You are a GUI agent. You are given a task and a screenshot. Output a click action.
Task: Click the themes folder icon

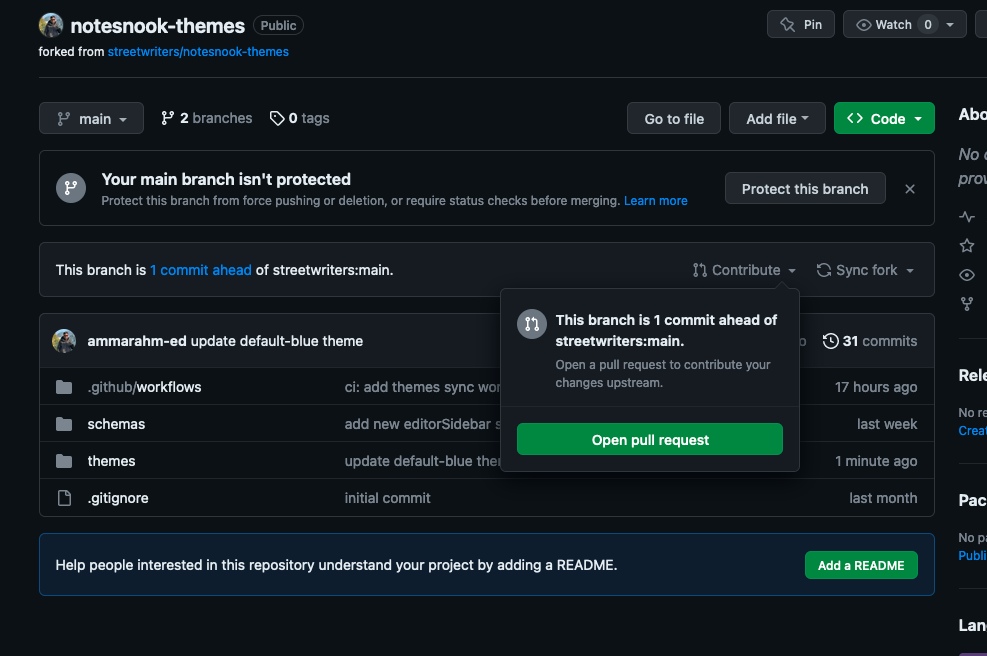point(65,461)
